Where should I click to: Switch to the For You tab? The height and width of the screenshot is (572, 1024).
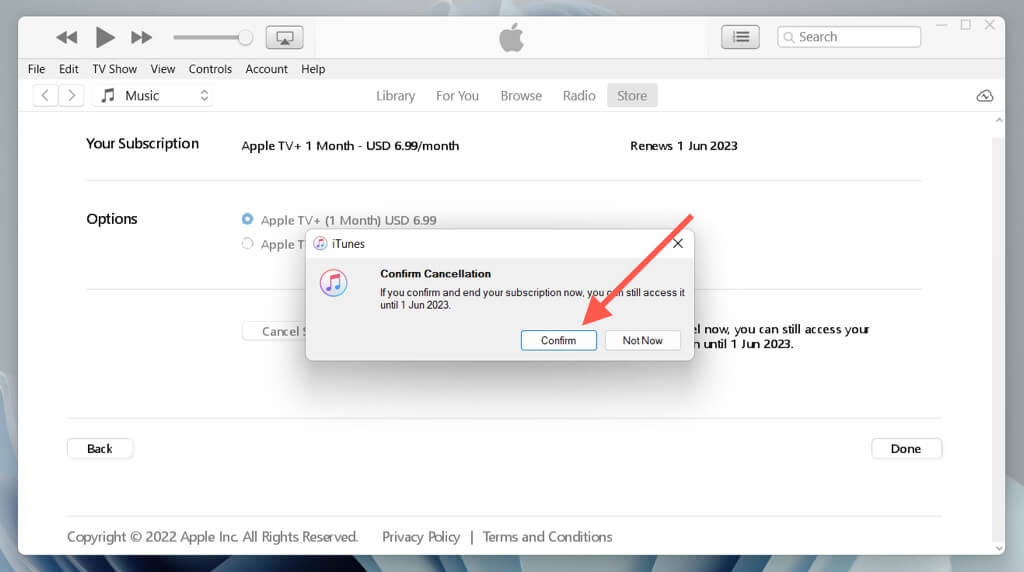(457, 96)
